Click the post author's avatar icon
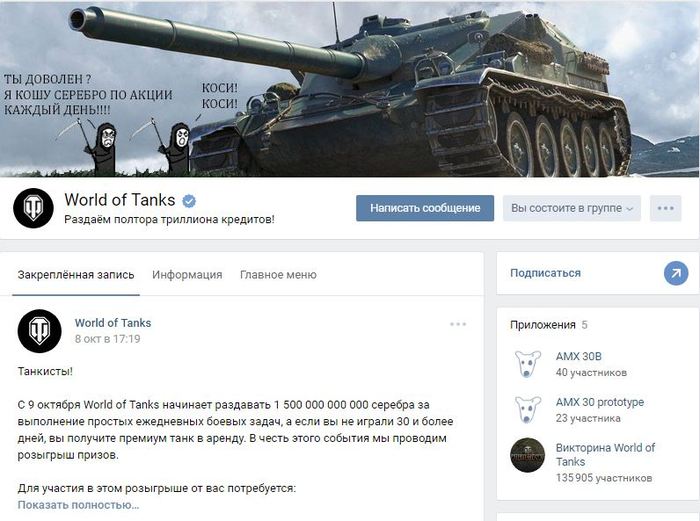 39,330
